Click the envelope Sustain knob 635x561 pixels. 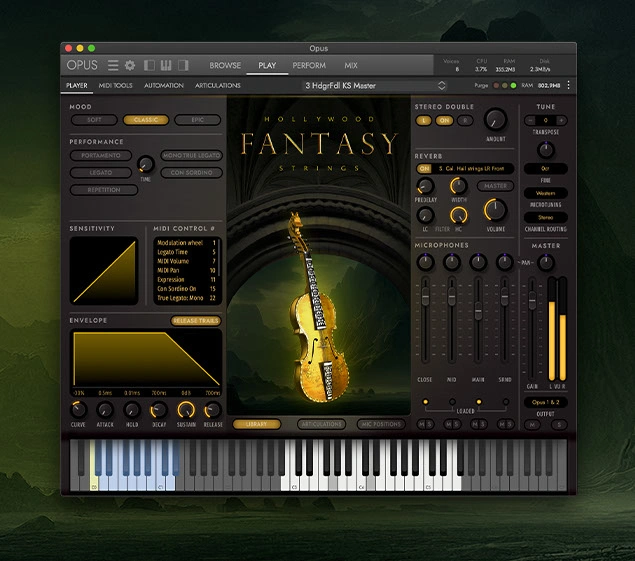click(186, 410)
